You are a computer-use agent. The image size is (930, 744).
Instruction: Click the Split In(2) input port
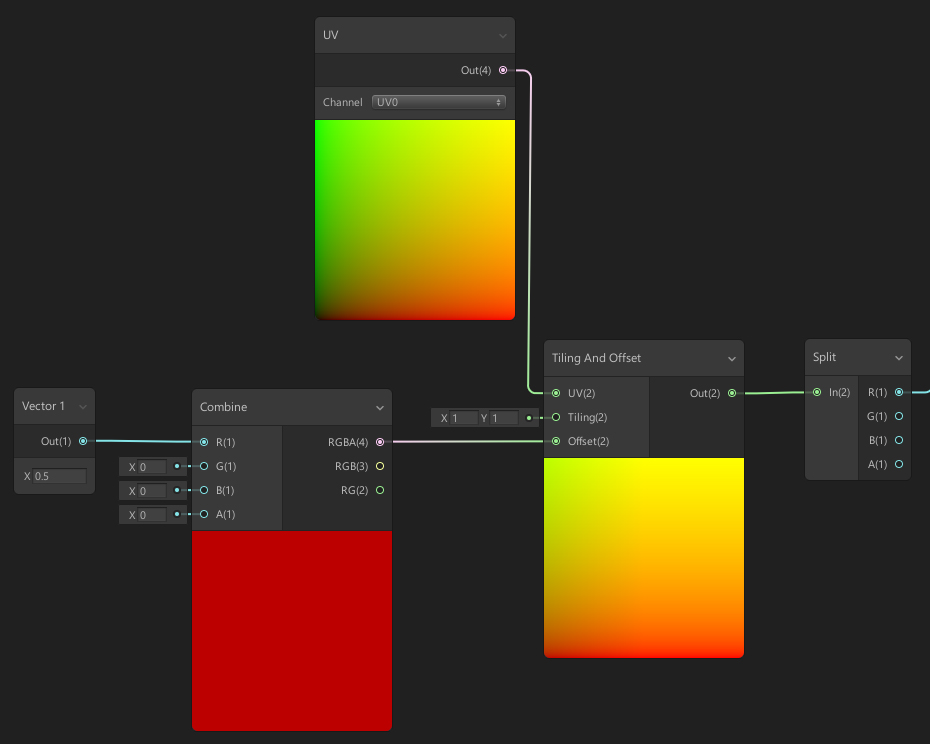click(x=817, y=392)
